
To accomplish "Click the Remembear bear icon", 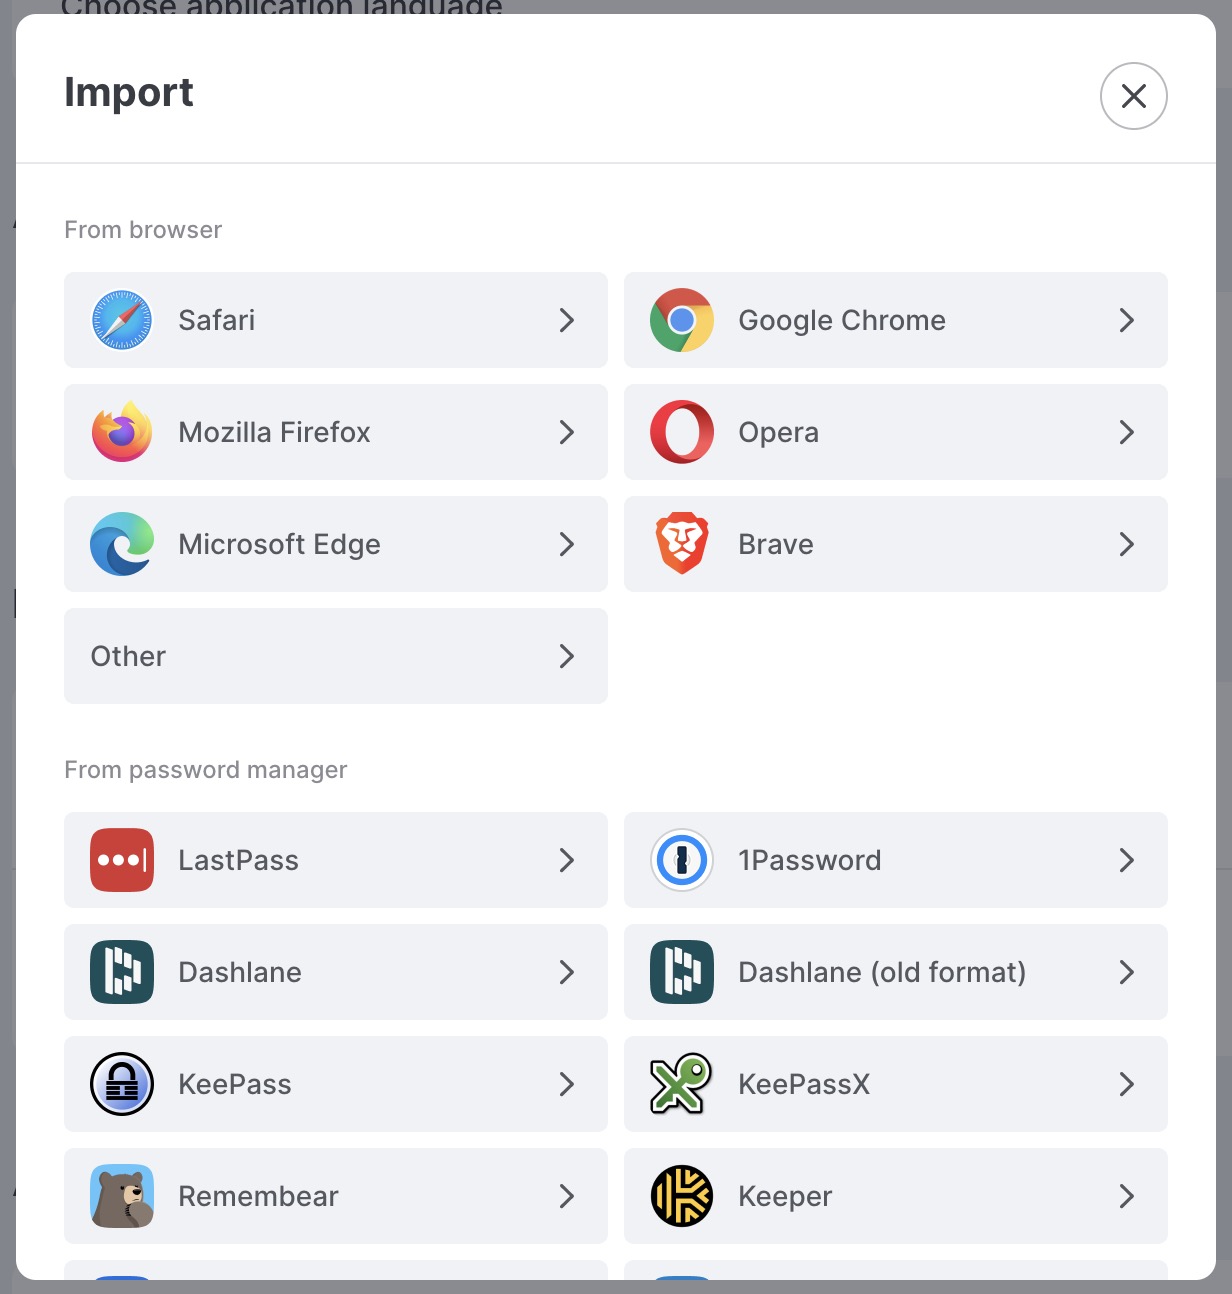I will click(122, 1196).
